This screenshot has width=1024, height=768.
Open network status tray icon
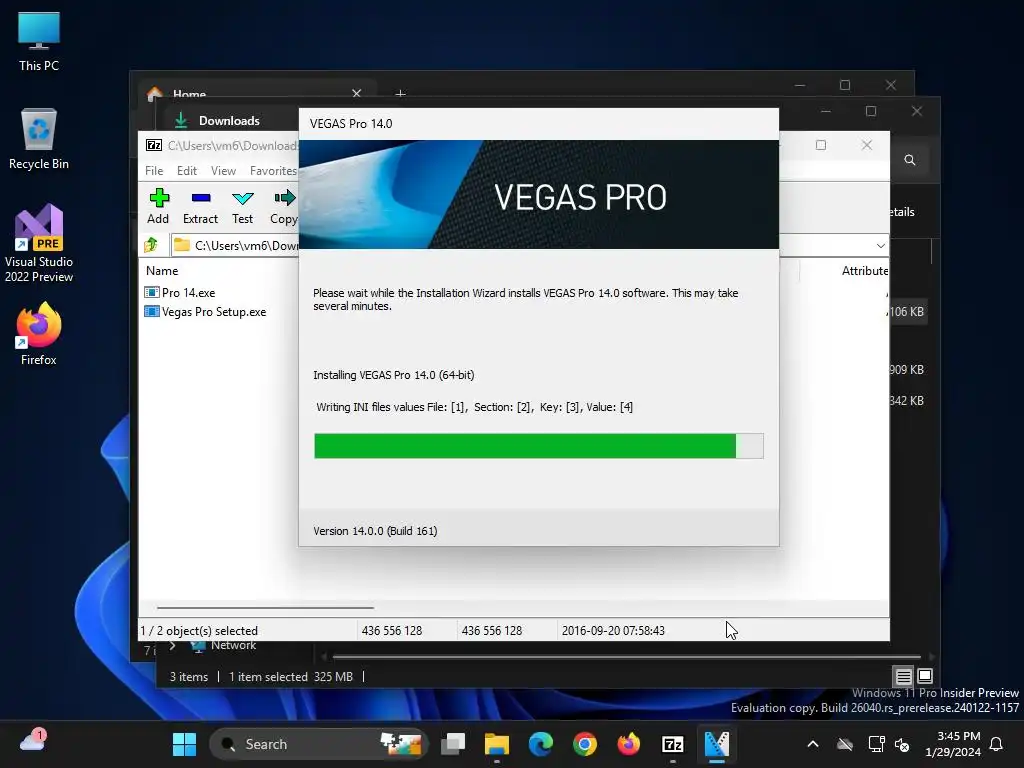point(876,744)
